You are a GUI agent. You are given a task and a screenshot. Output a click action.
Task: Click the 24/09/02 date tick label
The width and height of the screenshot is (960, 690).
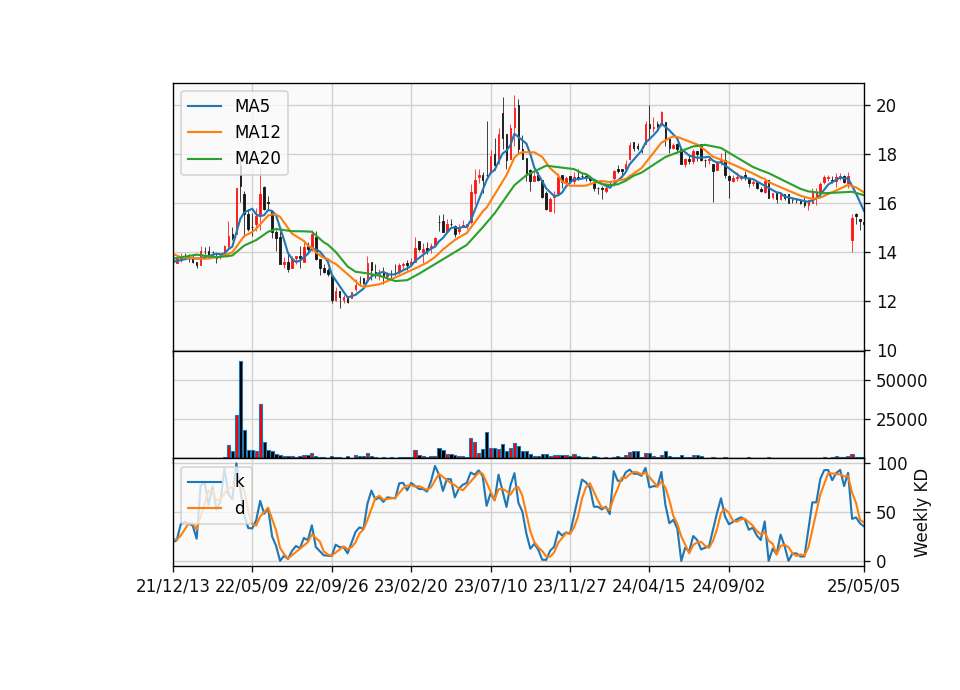pos(729,587)
